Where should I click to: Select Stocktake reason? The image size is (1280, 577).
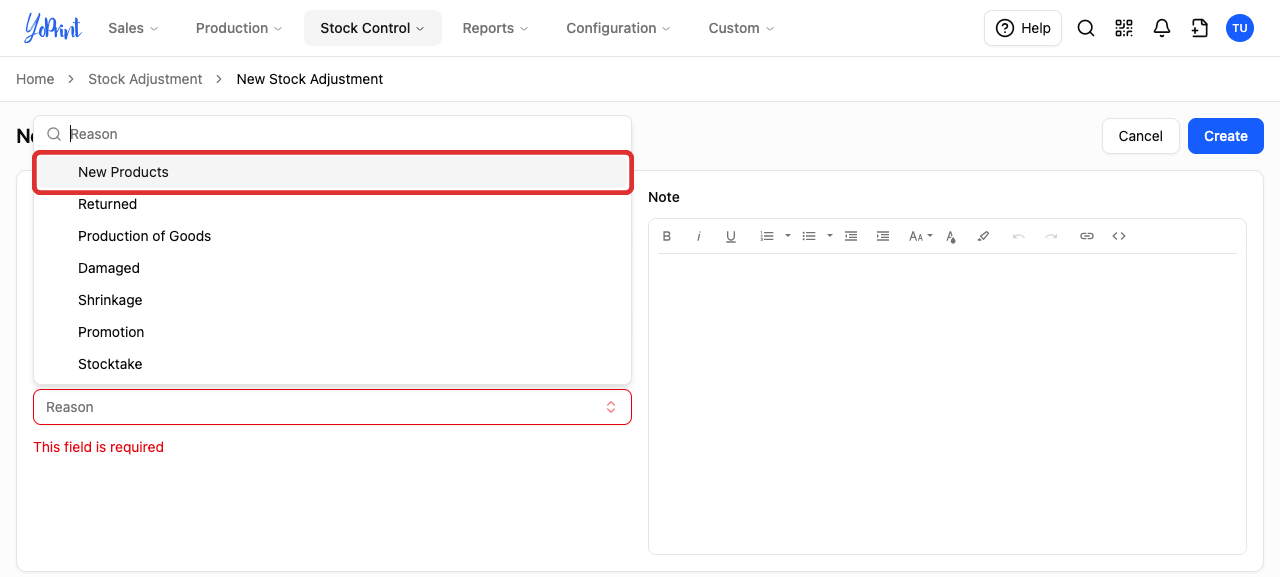tap(332, 364)
